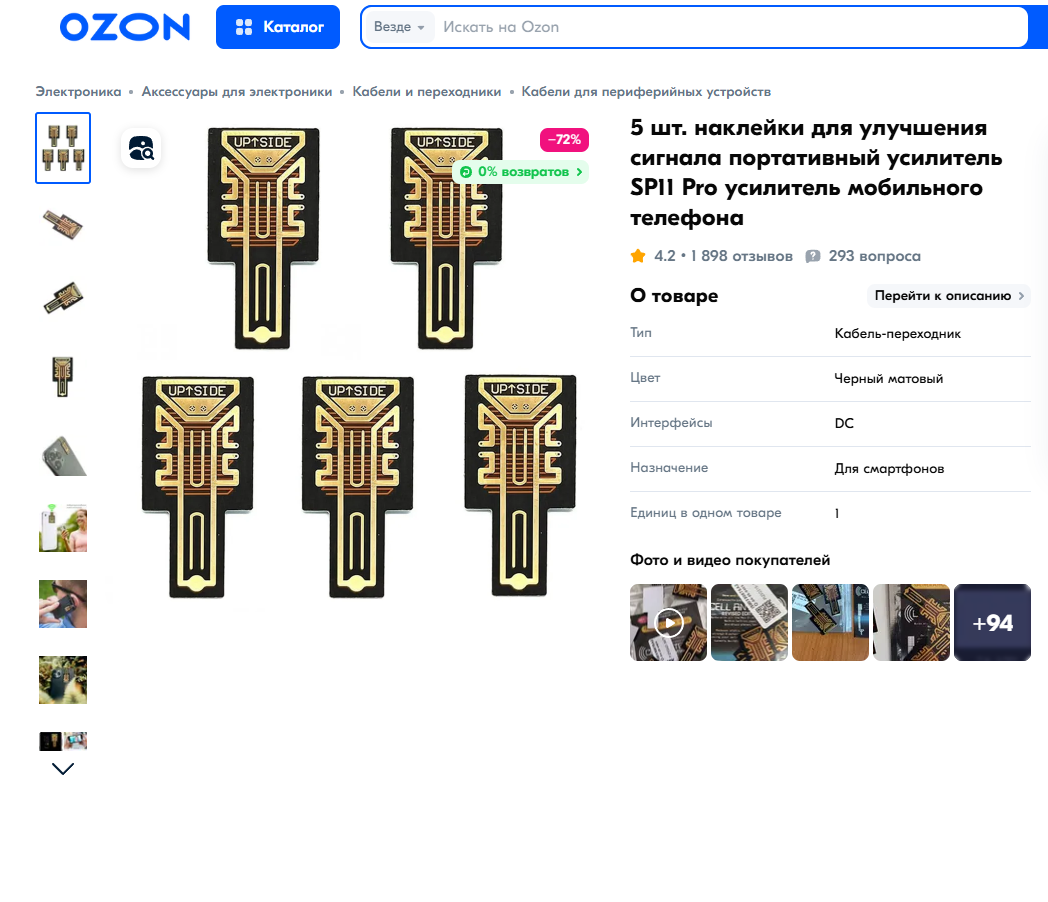Go to Кабели и переходники breadcrumb
The image size is (1048, 902).
pos(426,92)
